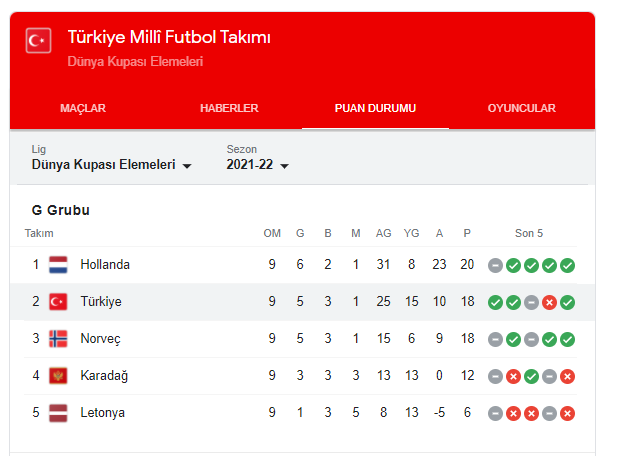Viewport: 620px width, 456px height.
Task: Click the Turkish flag logo in header
Action: coord(38,40)
